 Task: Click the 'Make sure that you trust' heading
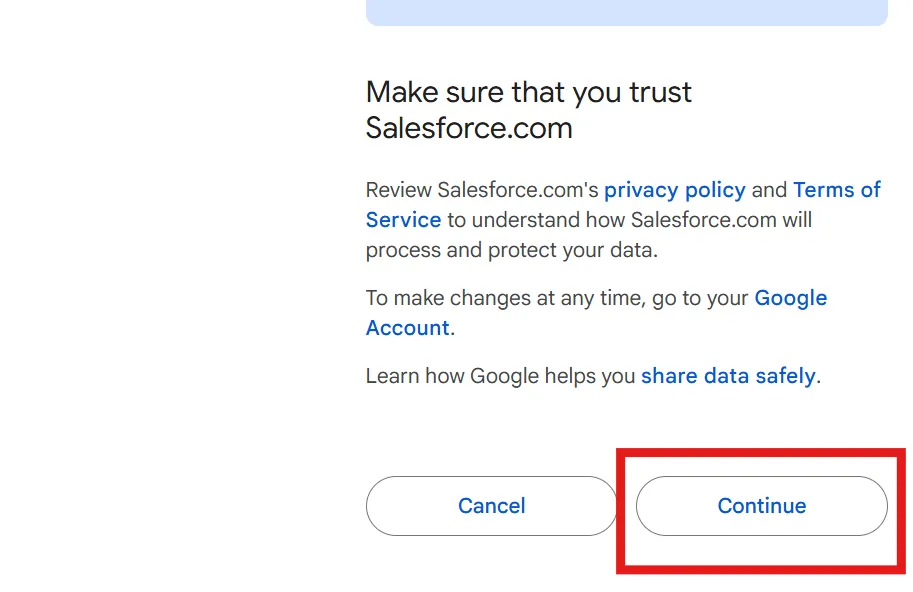[528, 93]
